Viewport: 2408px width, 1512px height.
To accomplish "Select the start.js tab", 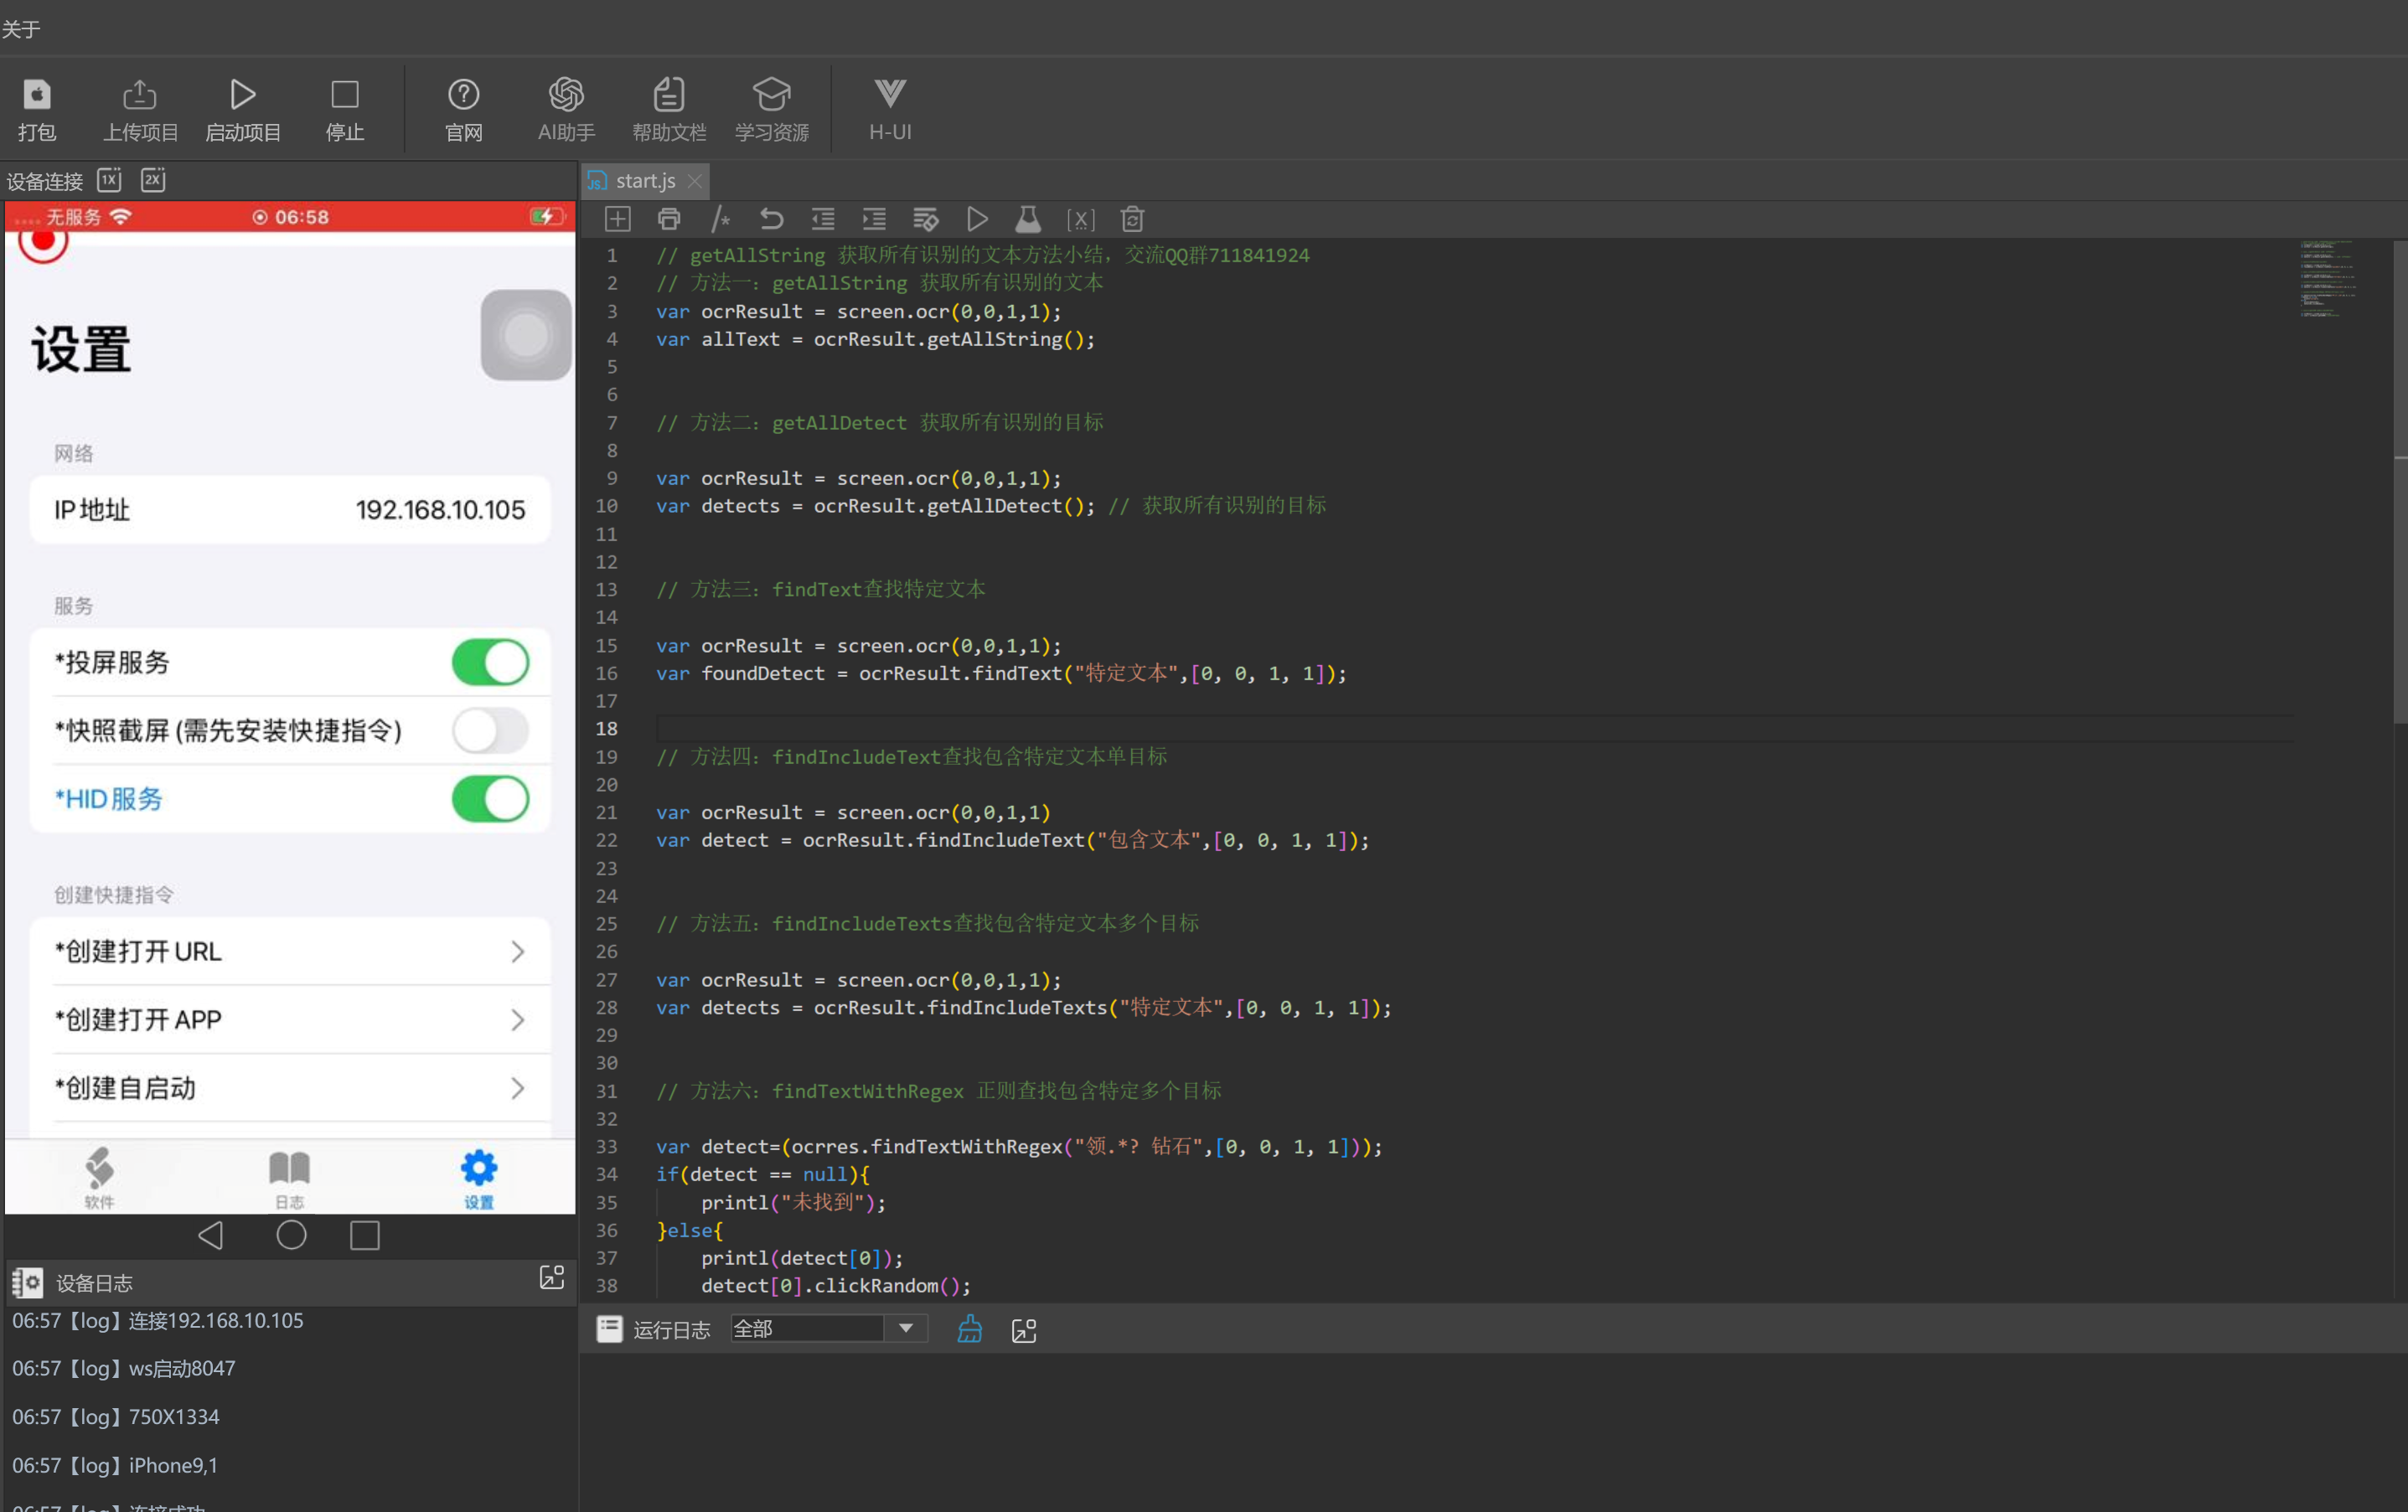I will pos(645,181).
